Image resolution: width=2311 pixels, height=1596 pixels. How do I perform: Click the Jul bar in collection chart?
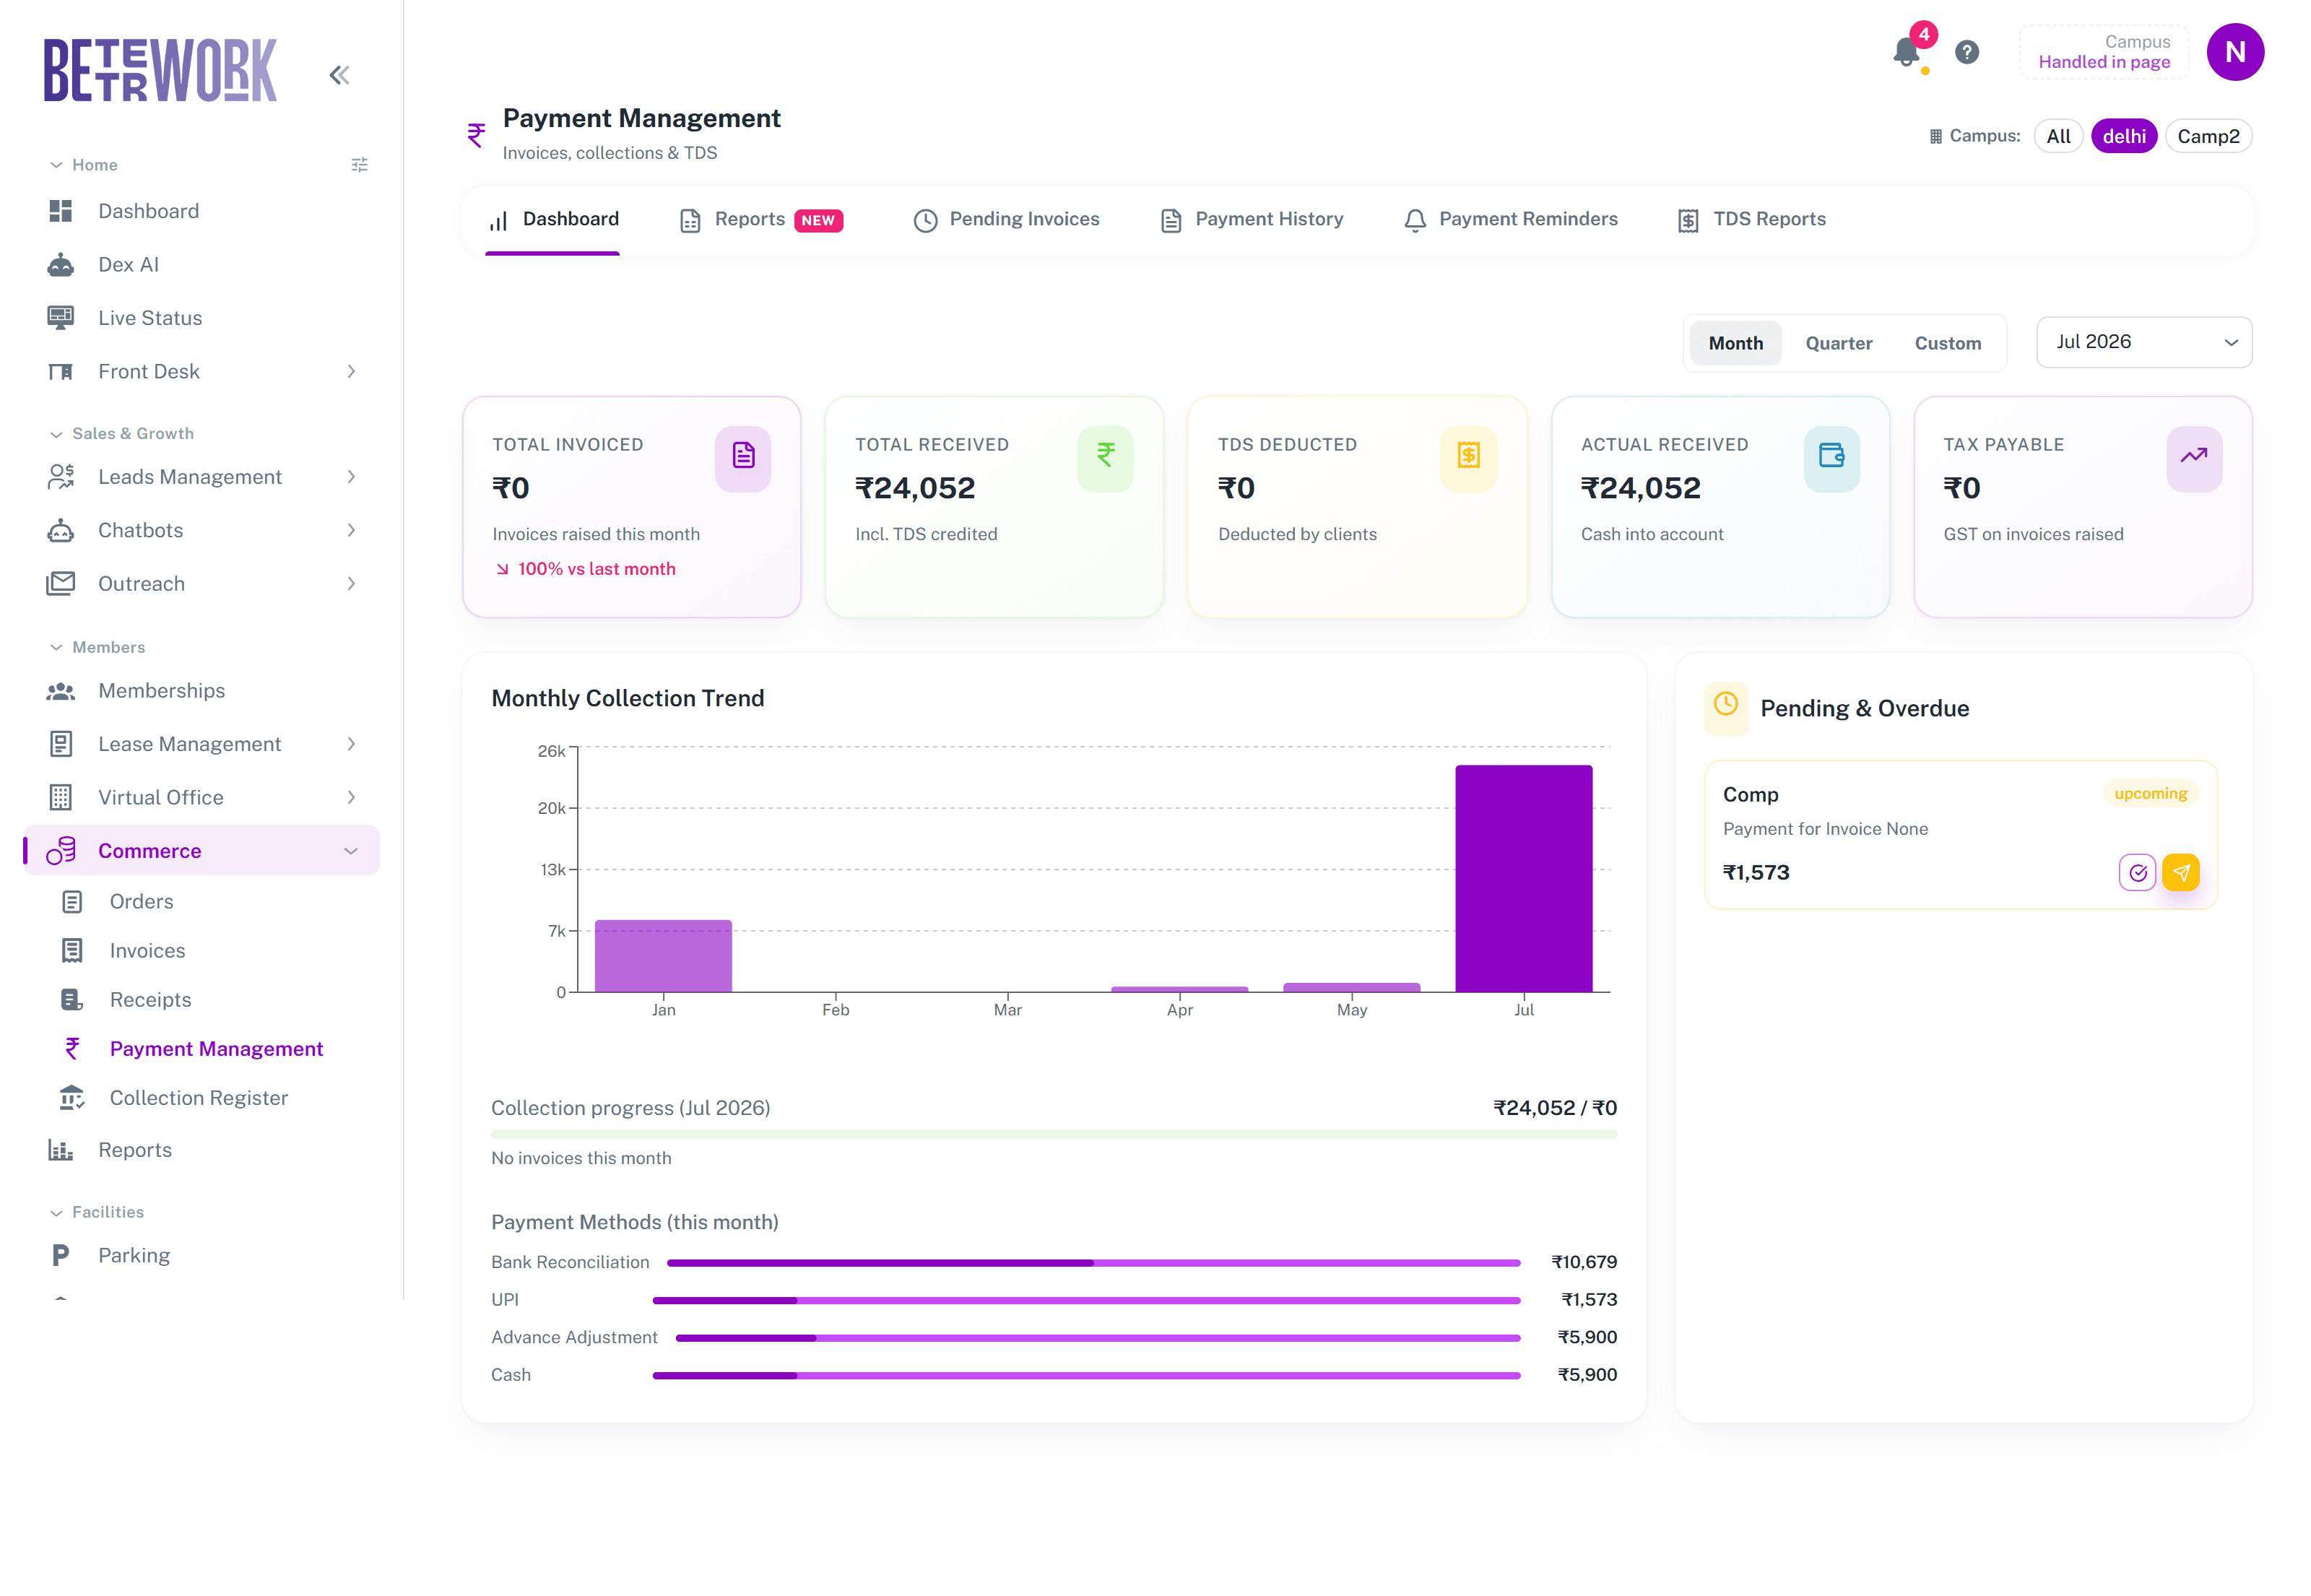[1523, 879]
